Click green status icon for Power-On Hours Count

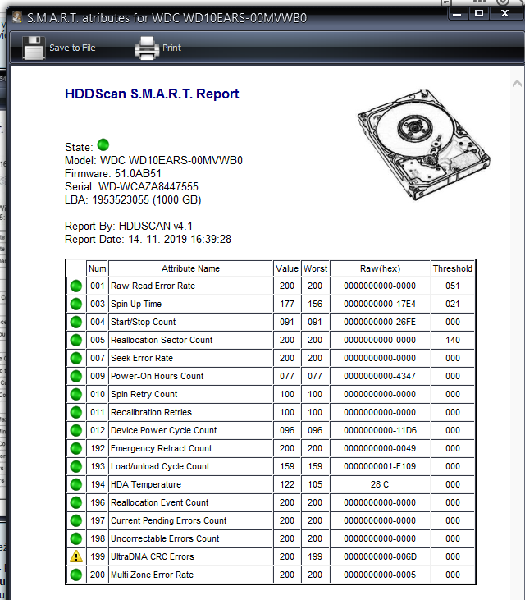click(x=76, y=376)
